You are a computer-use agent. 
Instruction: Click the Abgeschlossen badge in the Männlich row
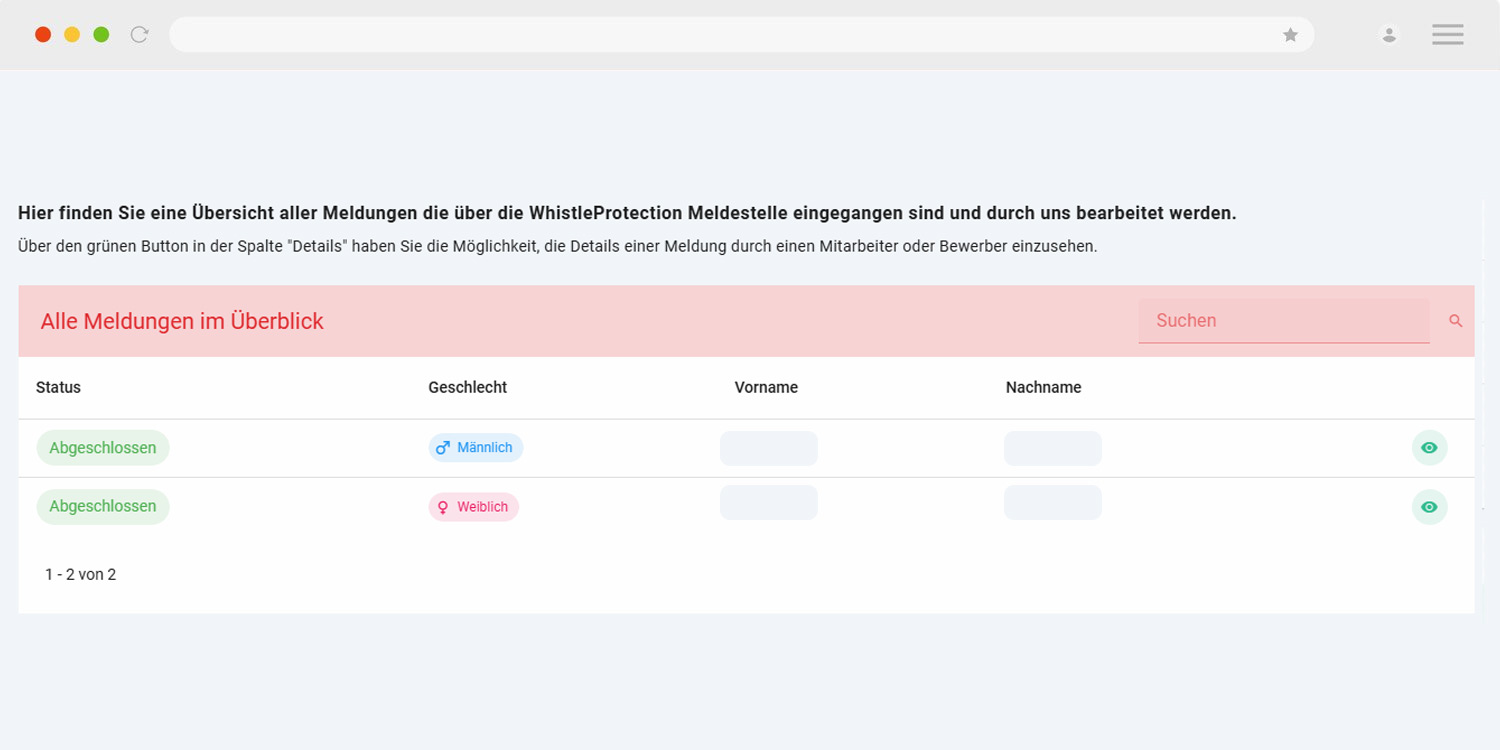[103, 448]
